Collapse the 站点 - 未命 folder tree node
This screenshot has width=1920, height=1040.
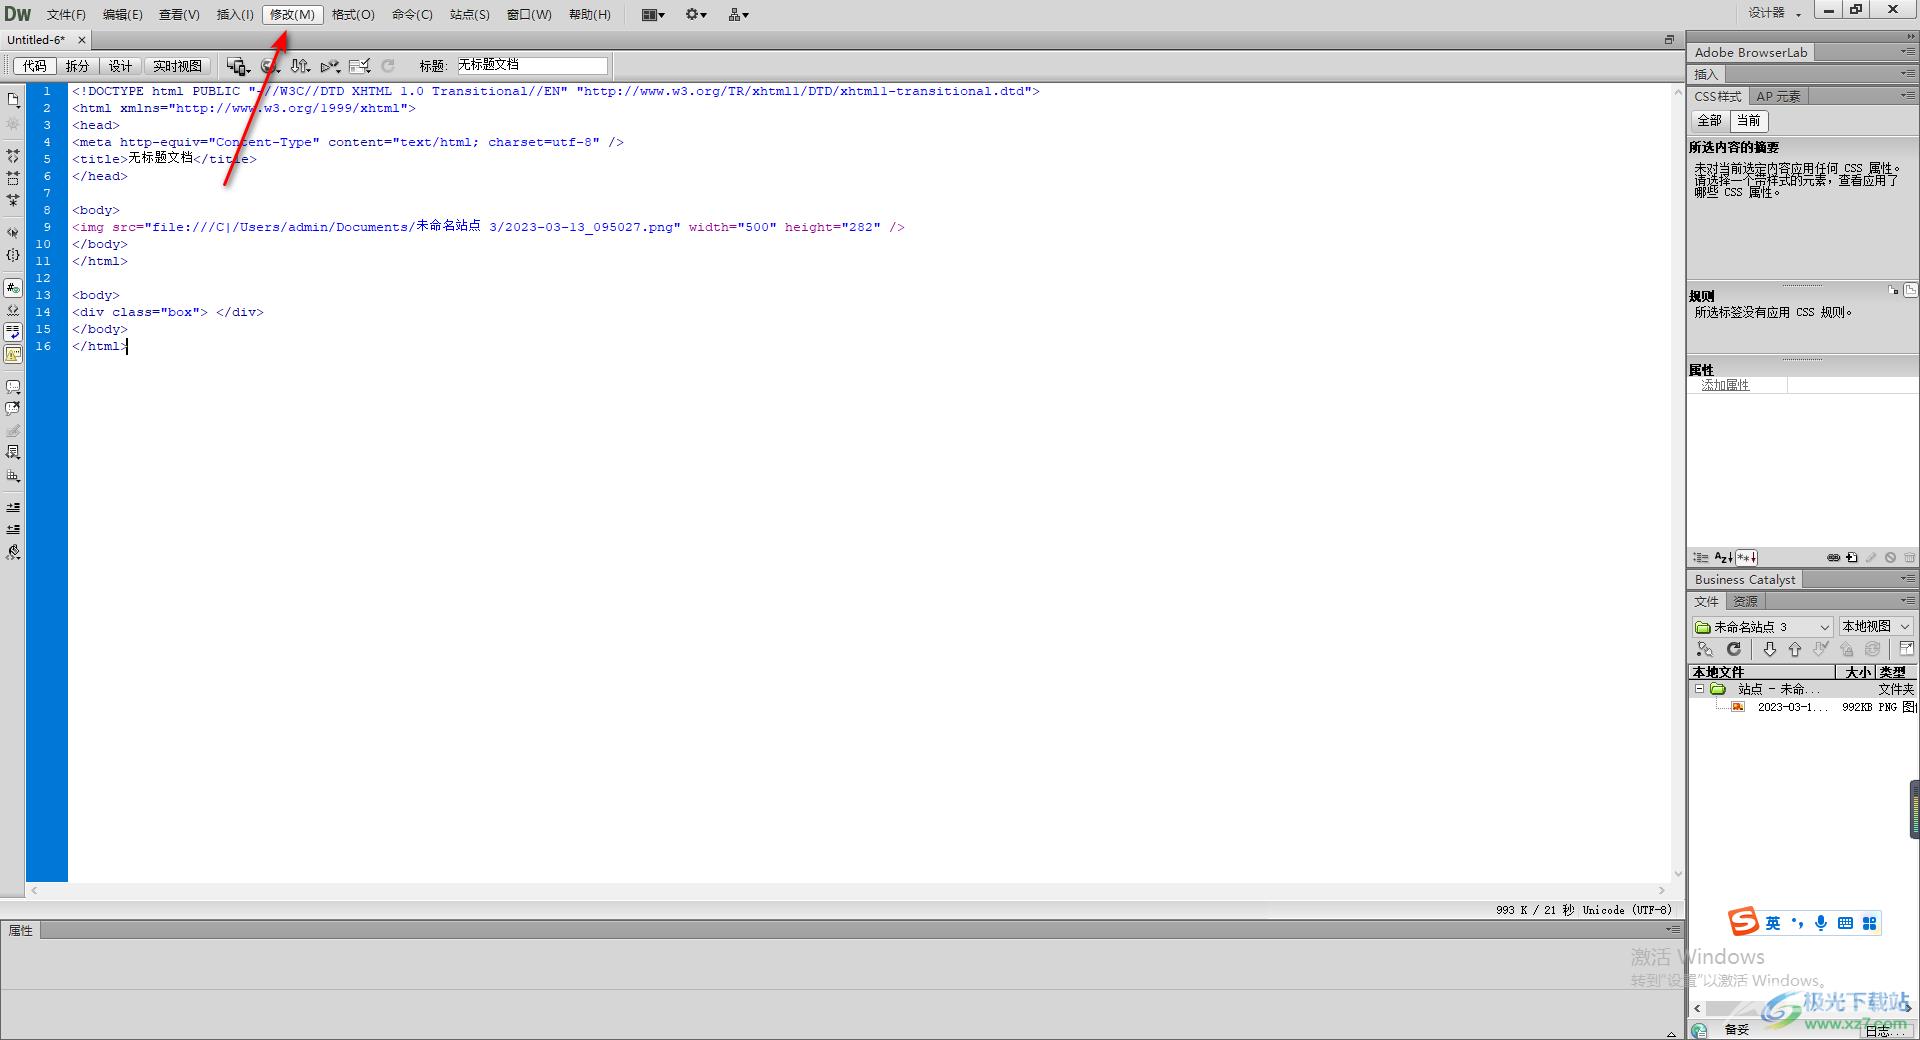coord(1699,689)
